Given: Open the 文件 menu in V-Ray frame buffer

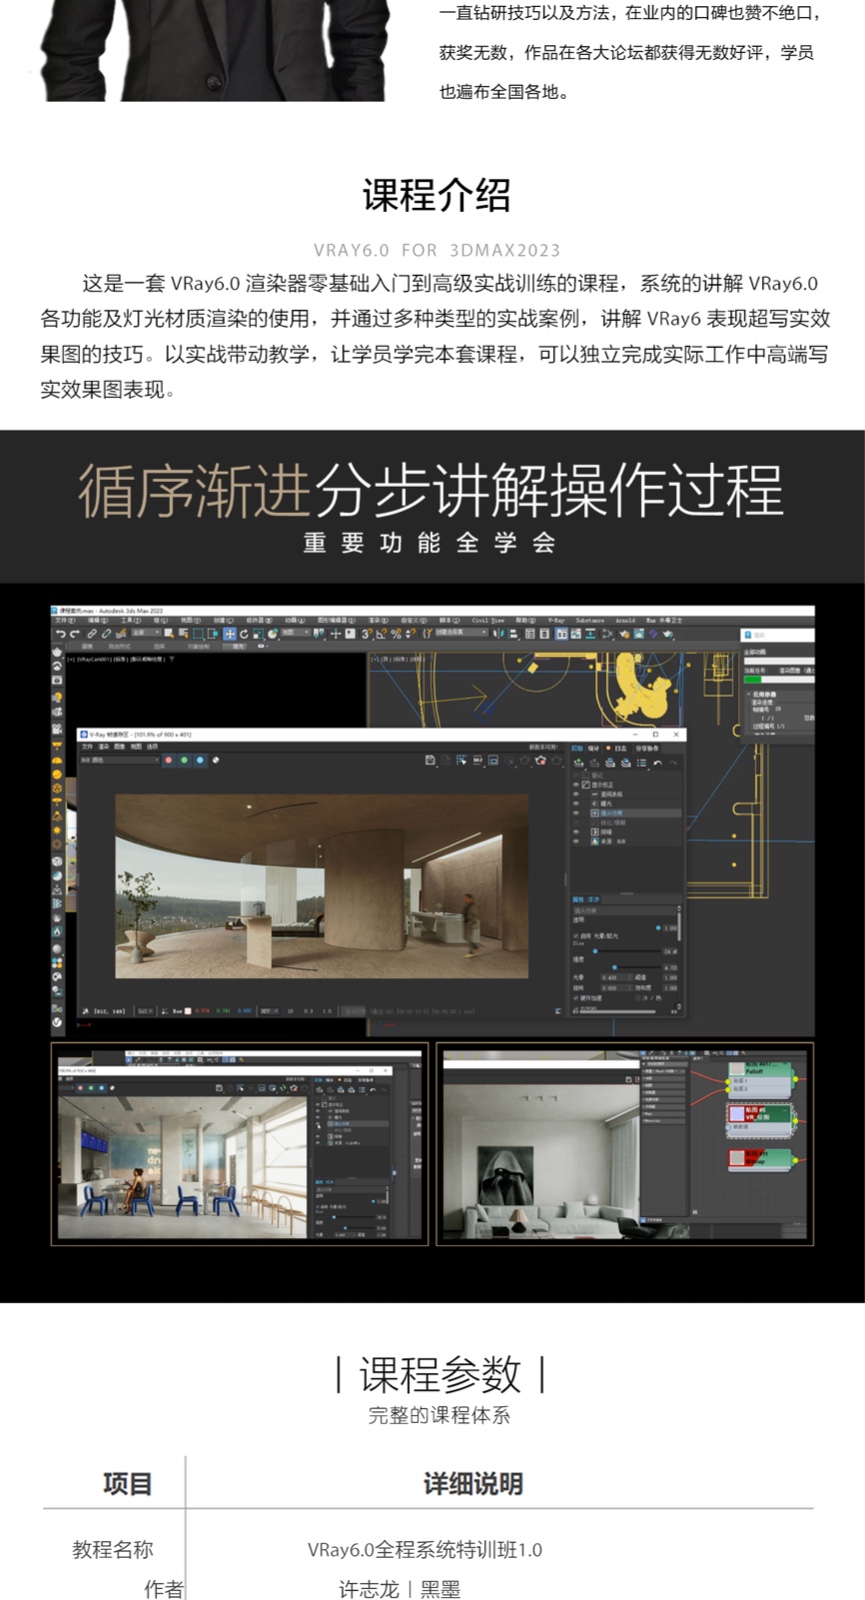Looking at the screenshot, I should point(86,747).
